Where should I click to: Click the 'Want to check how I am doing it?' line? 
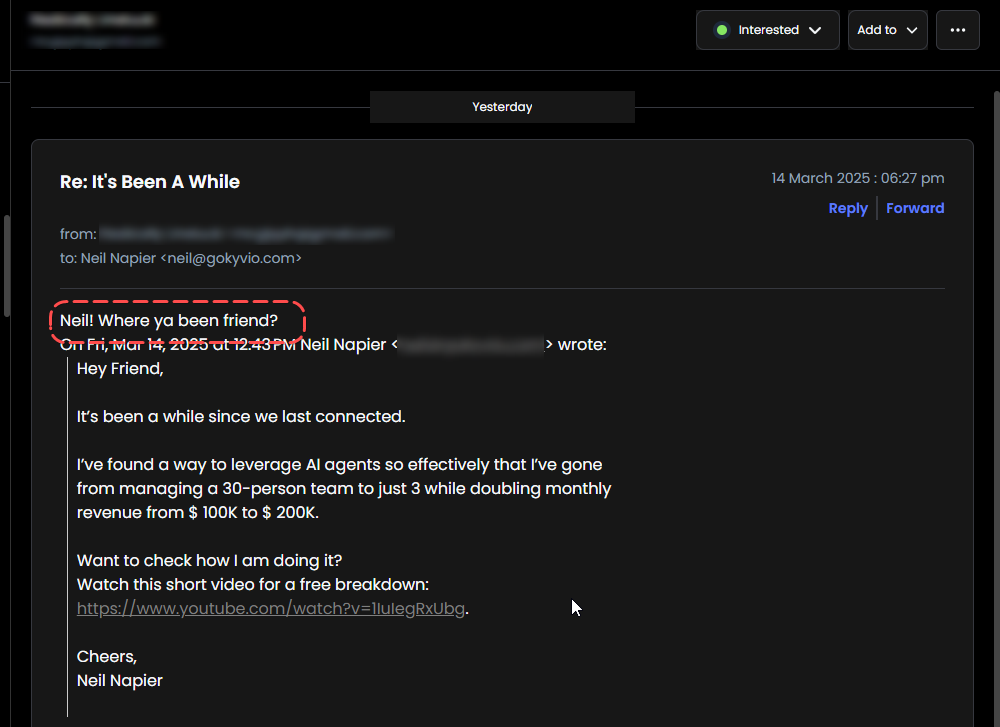(209, 561)
